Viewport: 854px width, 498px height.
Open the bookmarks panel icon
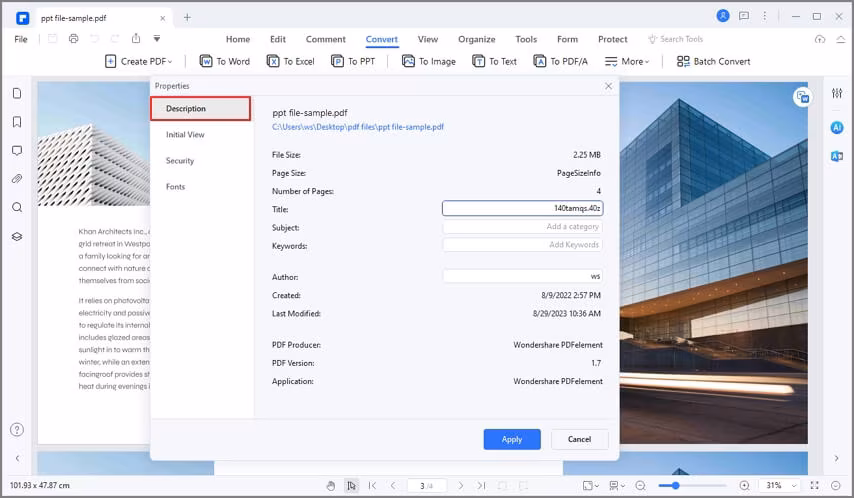(x=17, y=122)
